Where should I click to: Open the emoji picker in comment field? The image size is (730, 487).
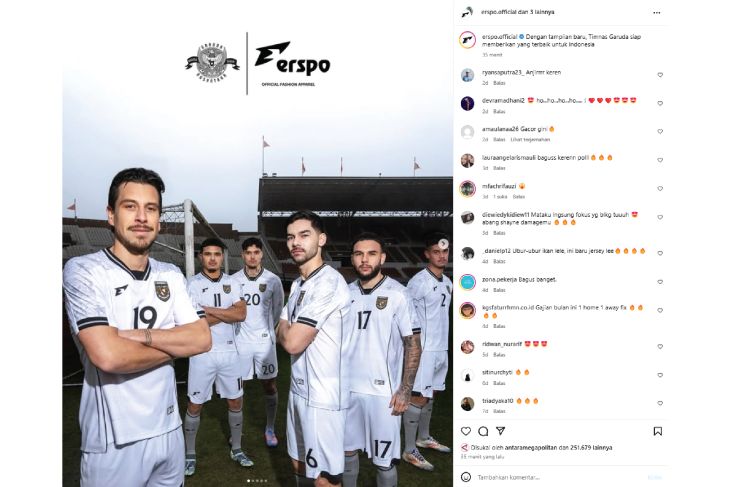tap(466, 477)
